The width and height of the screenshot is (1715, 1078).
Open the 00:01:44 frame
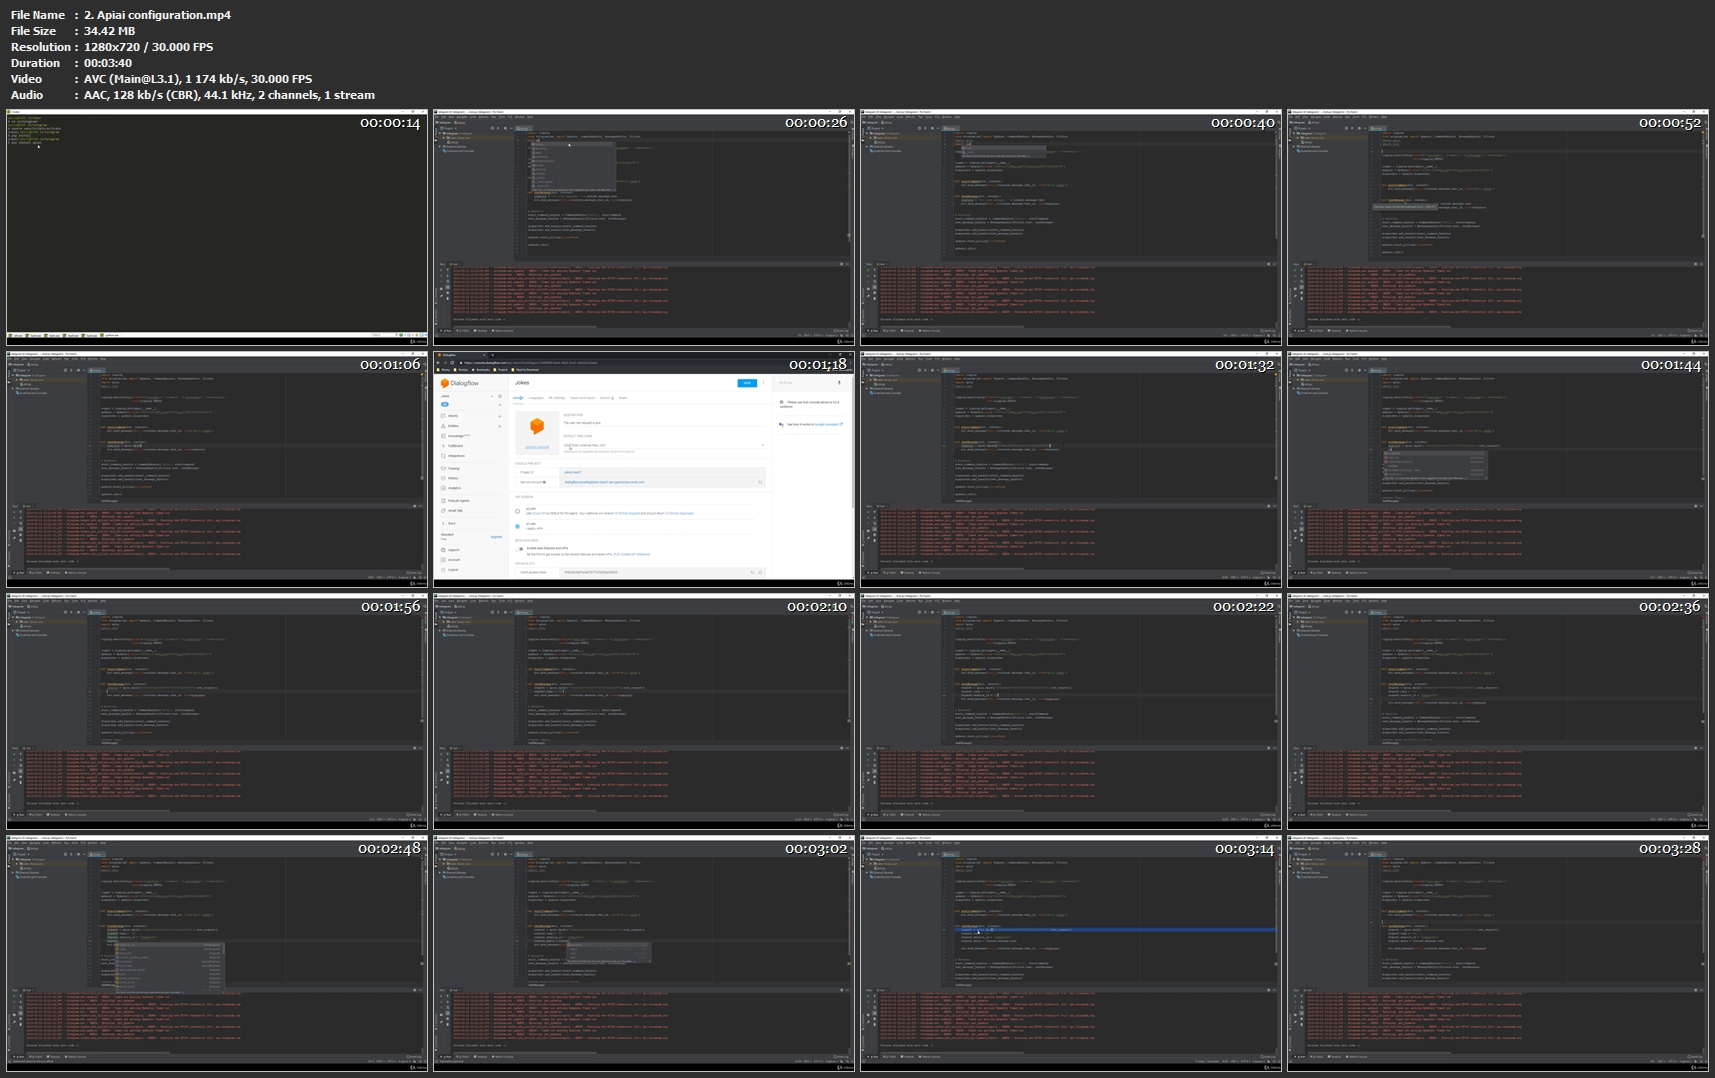coord(1498,469)
